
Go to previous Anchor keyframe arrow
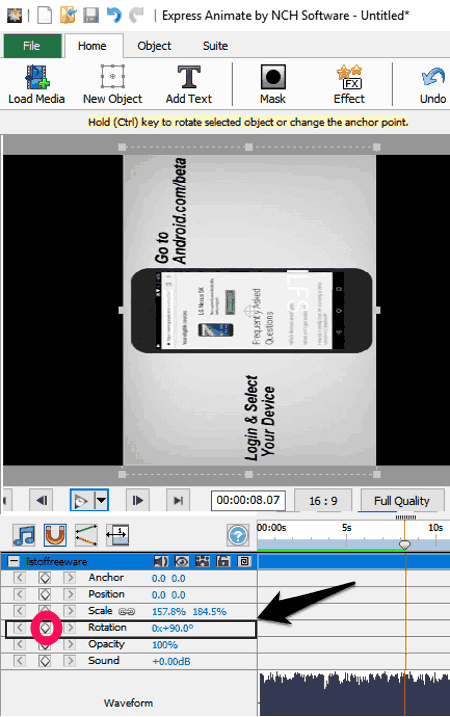point(20,578)
